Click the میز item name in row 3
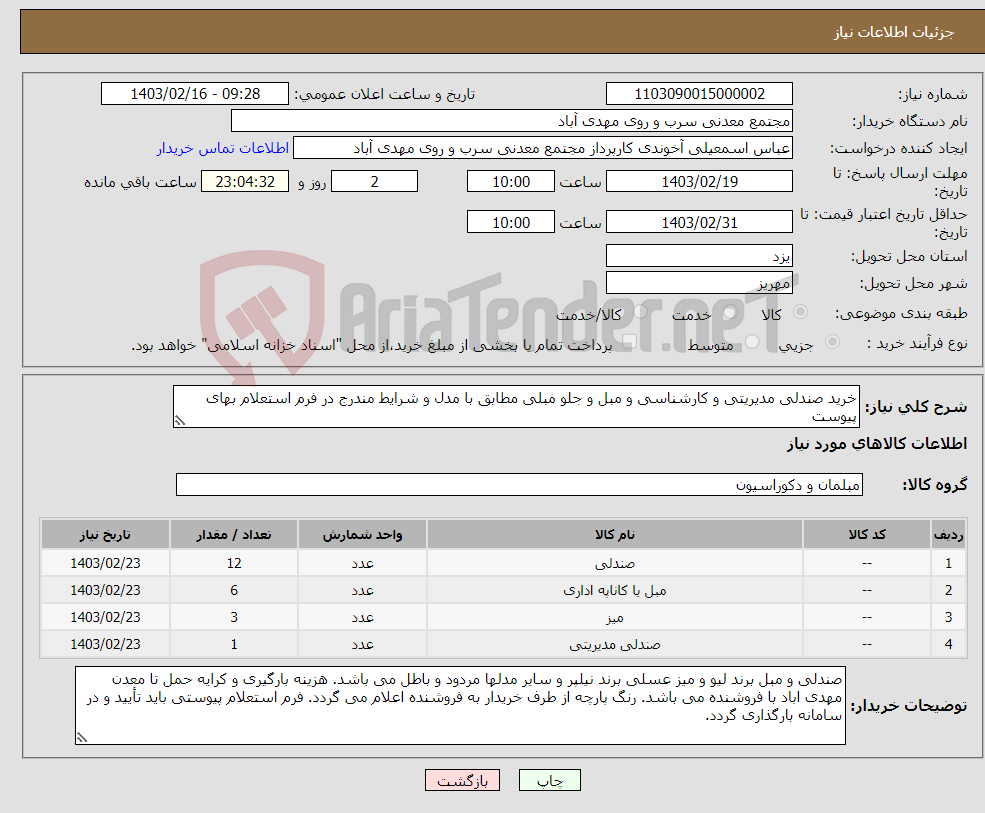This screenshot has height=813, width=985. (x=614, y=618)
